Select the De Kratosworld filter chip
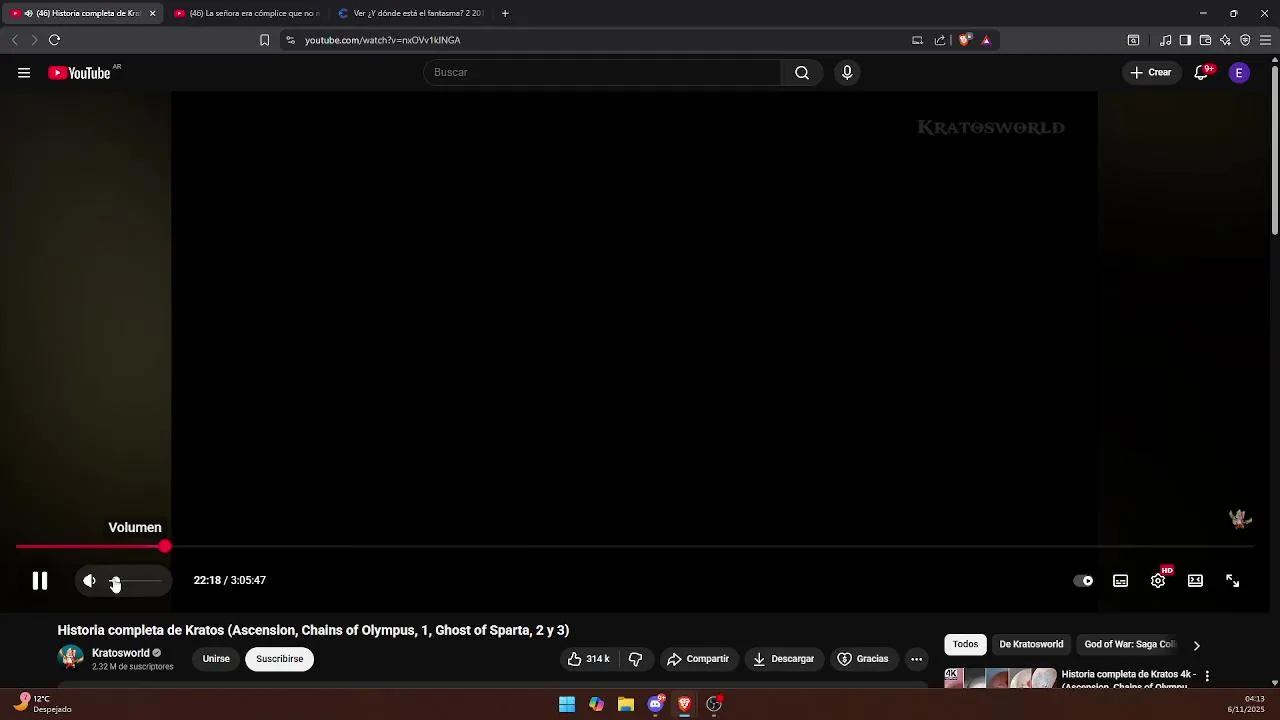The width and height of the screenshot is (1280, 720). [1031, 645]
